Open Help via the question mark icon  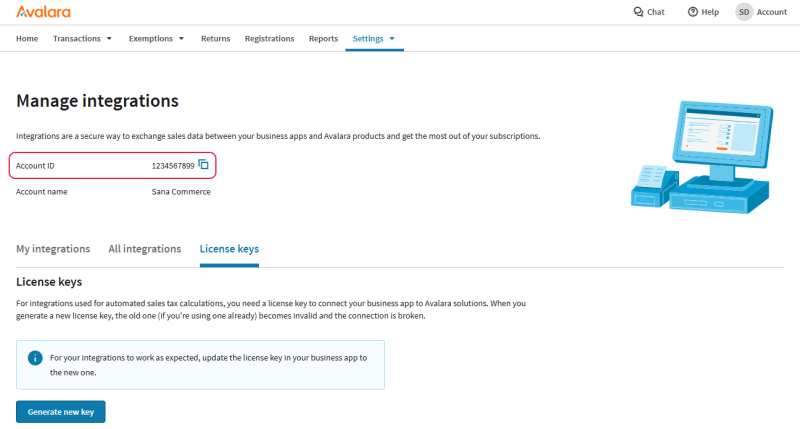pos(692,12)
